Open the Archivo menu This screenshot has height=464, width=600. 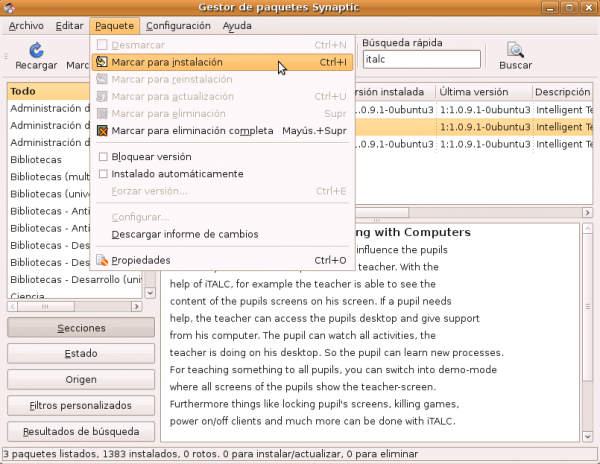(26, 25)
